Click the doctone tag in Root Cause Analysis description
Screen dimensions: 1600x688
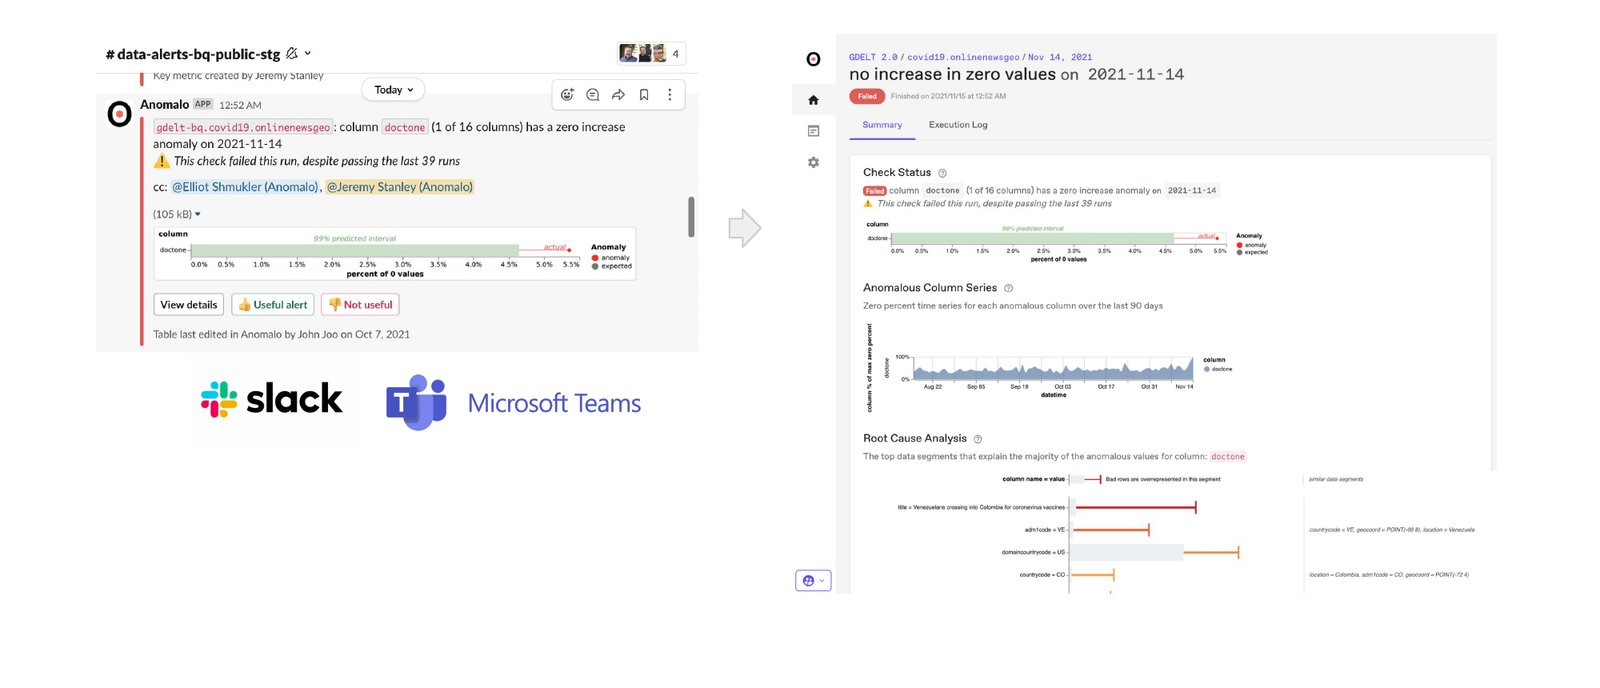(1228, 456)
